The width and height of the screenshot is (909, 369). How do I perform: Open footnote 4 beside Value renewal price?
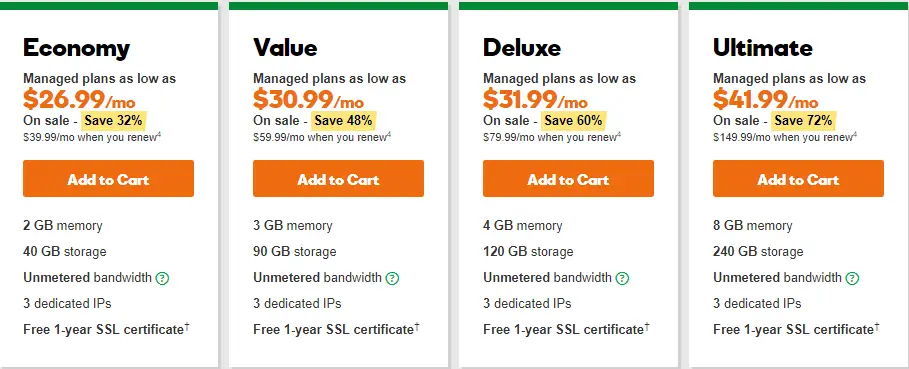coord(389,134)
